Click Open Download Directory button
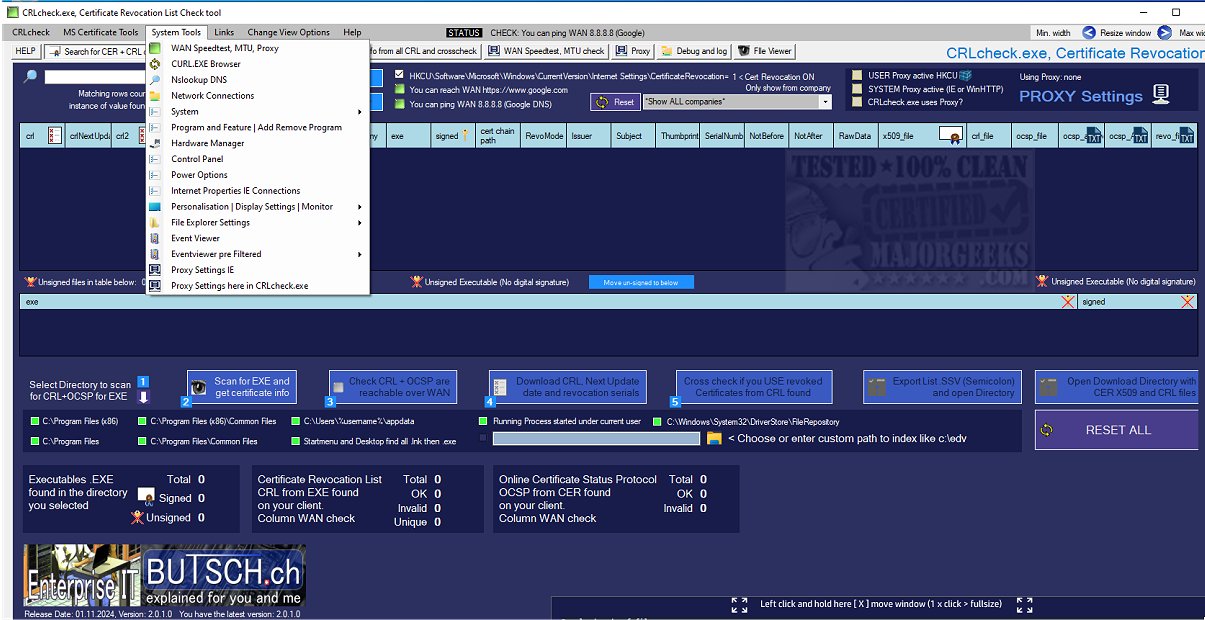1205x620 pixels. [x=1118, y=387]
